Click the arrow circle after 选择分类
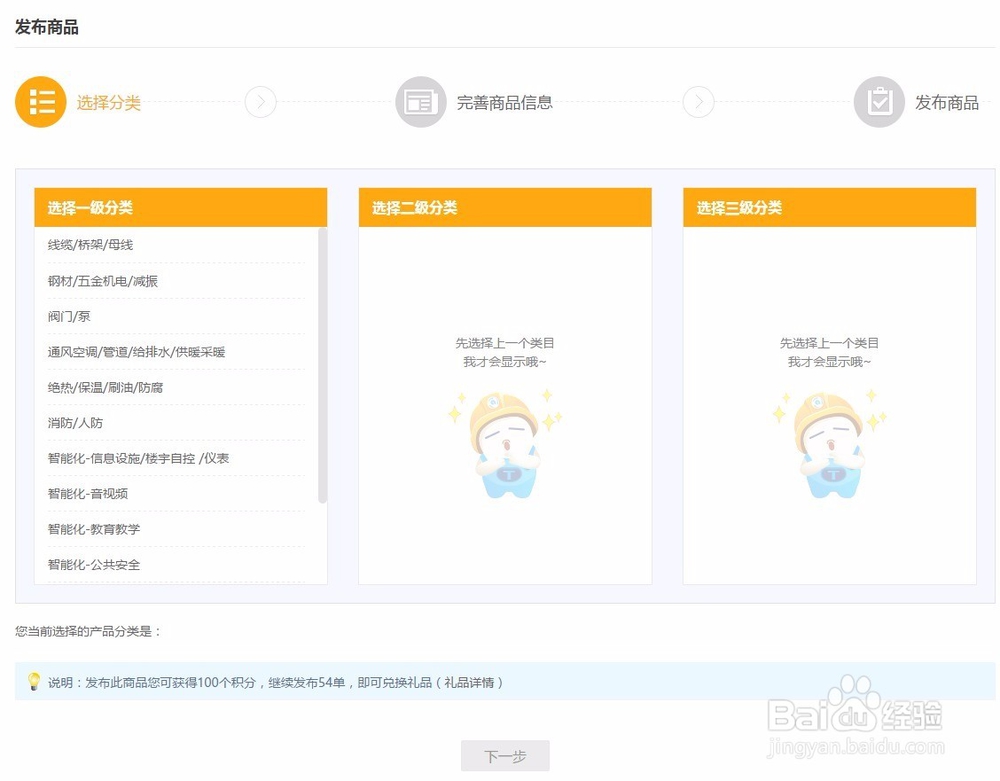This screenshot has width=1000, height=781. 260,102
